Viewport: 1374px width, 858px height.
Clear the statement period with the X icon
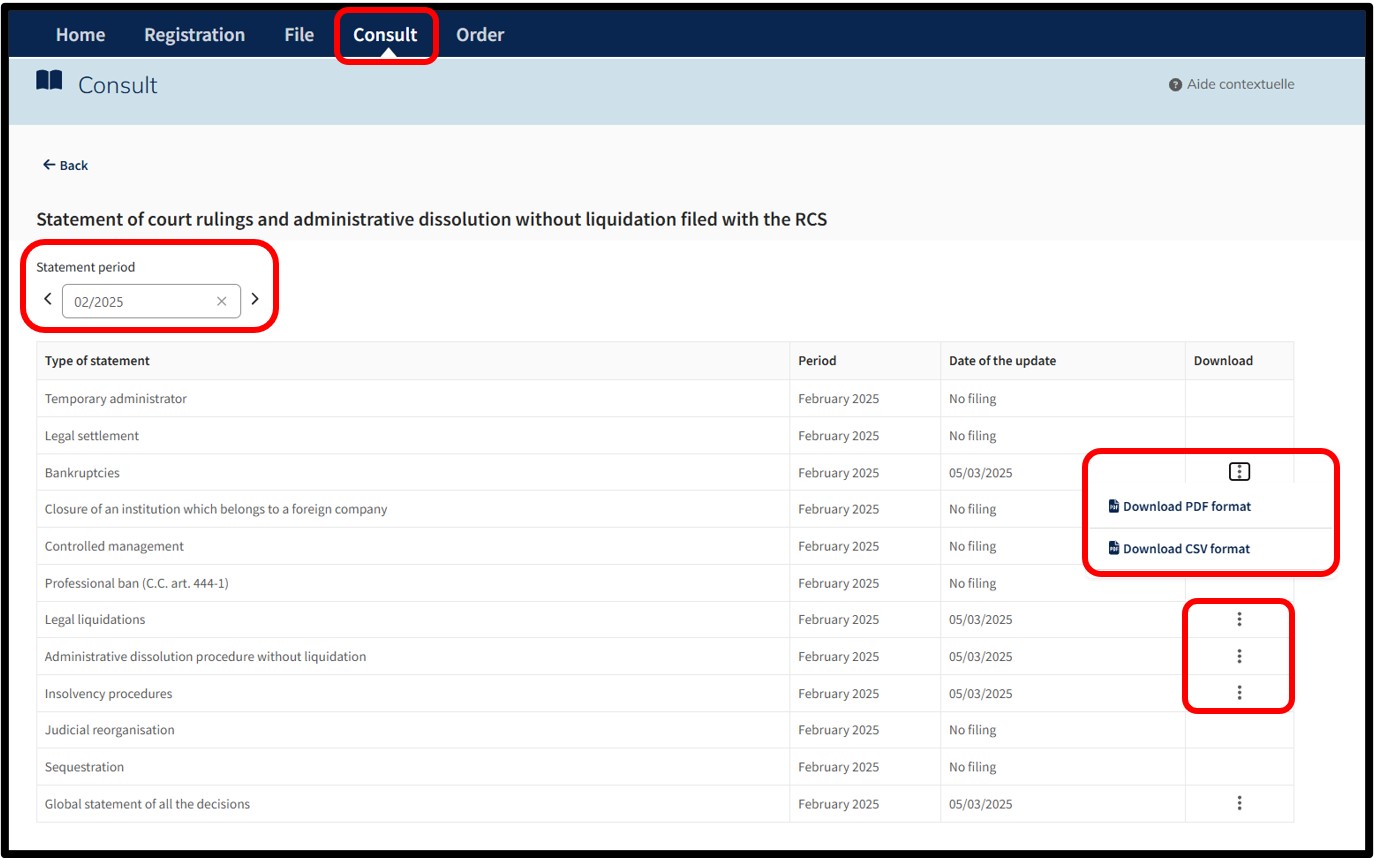click(222, 301)
